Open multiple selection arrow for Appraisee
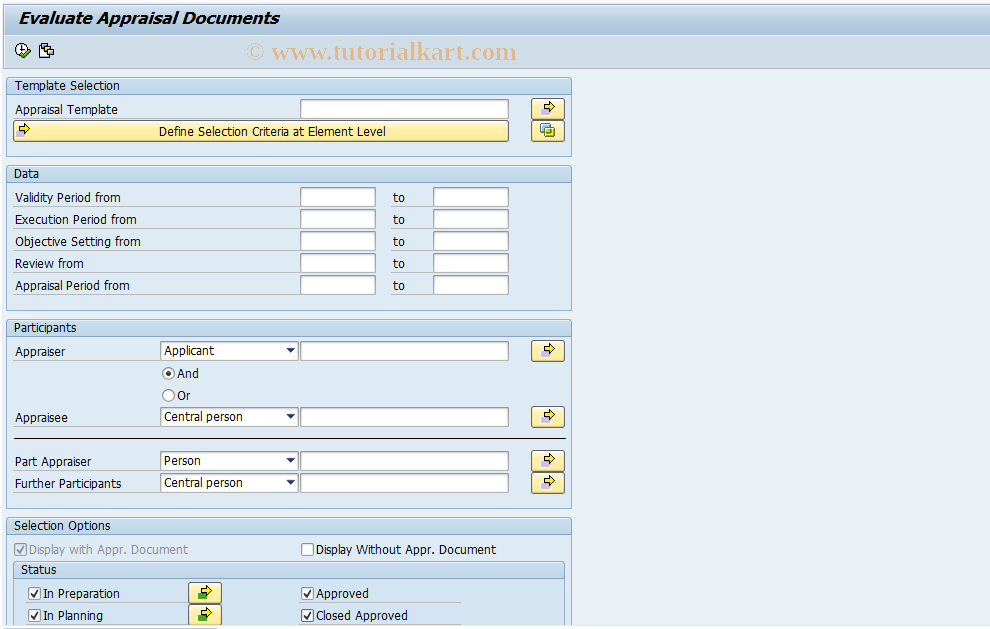This screenshot has height=629, width=990. pyautogui.click(x=547, y=417)
